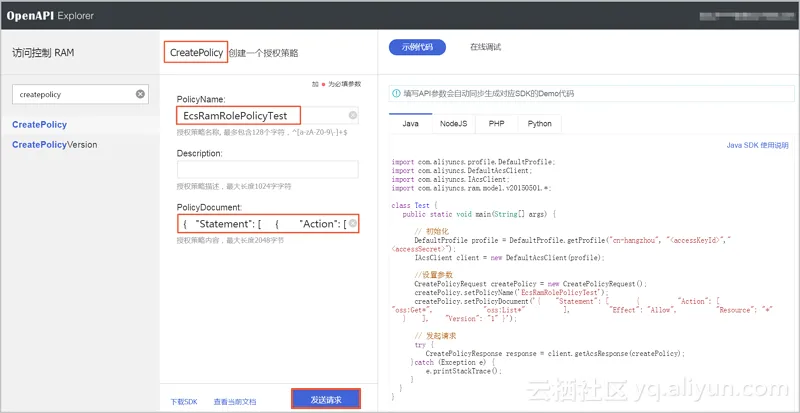Image resolution: width=800 pixels, height=413 pixels.
Task: Click the Description: label
Action: pos(199,153)
